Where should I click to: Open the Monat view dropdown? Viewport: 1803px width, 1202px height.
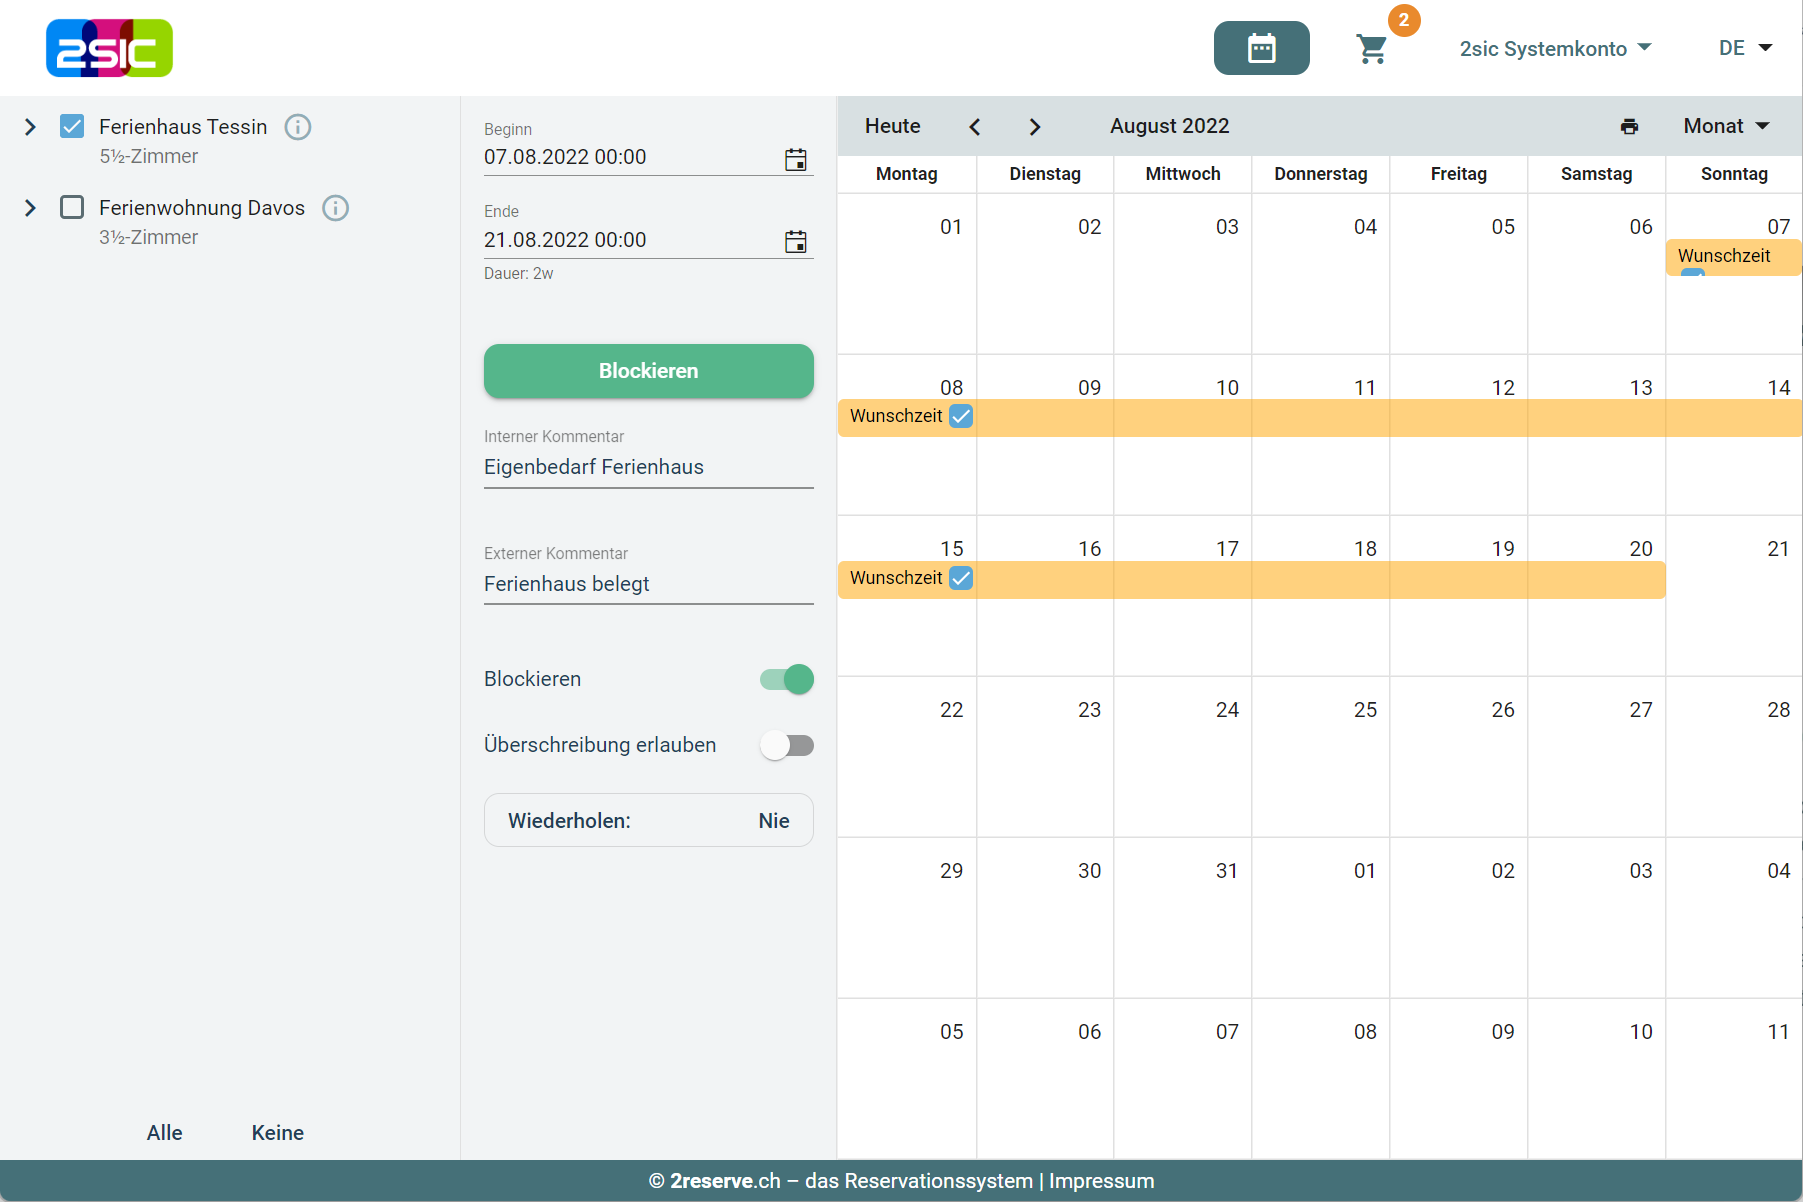(x=1726, y=126)
